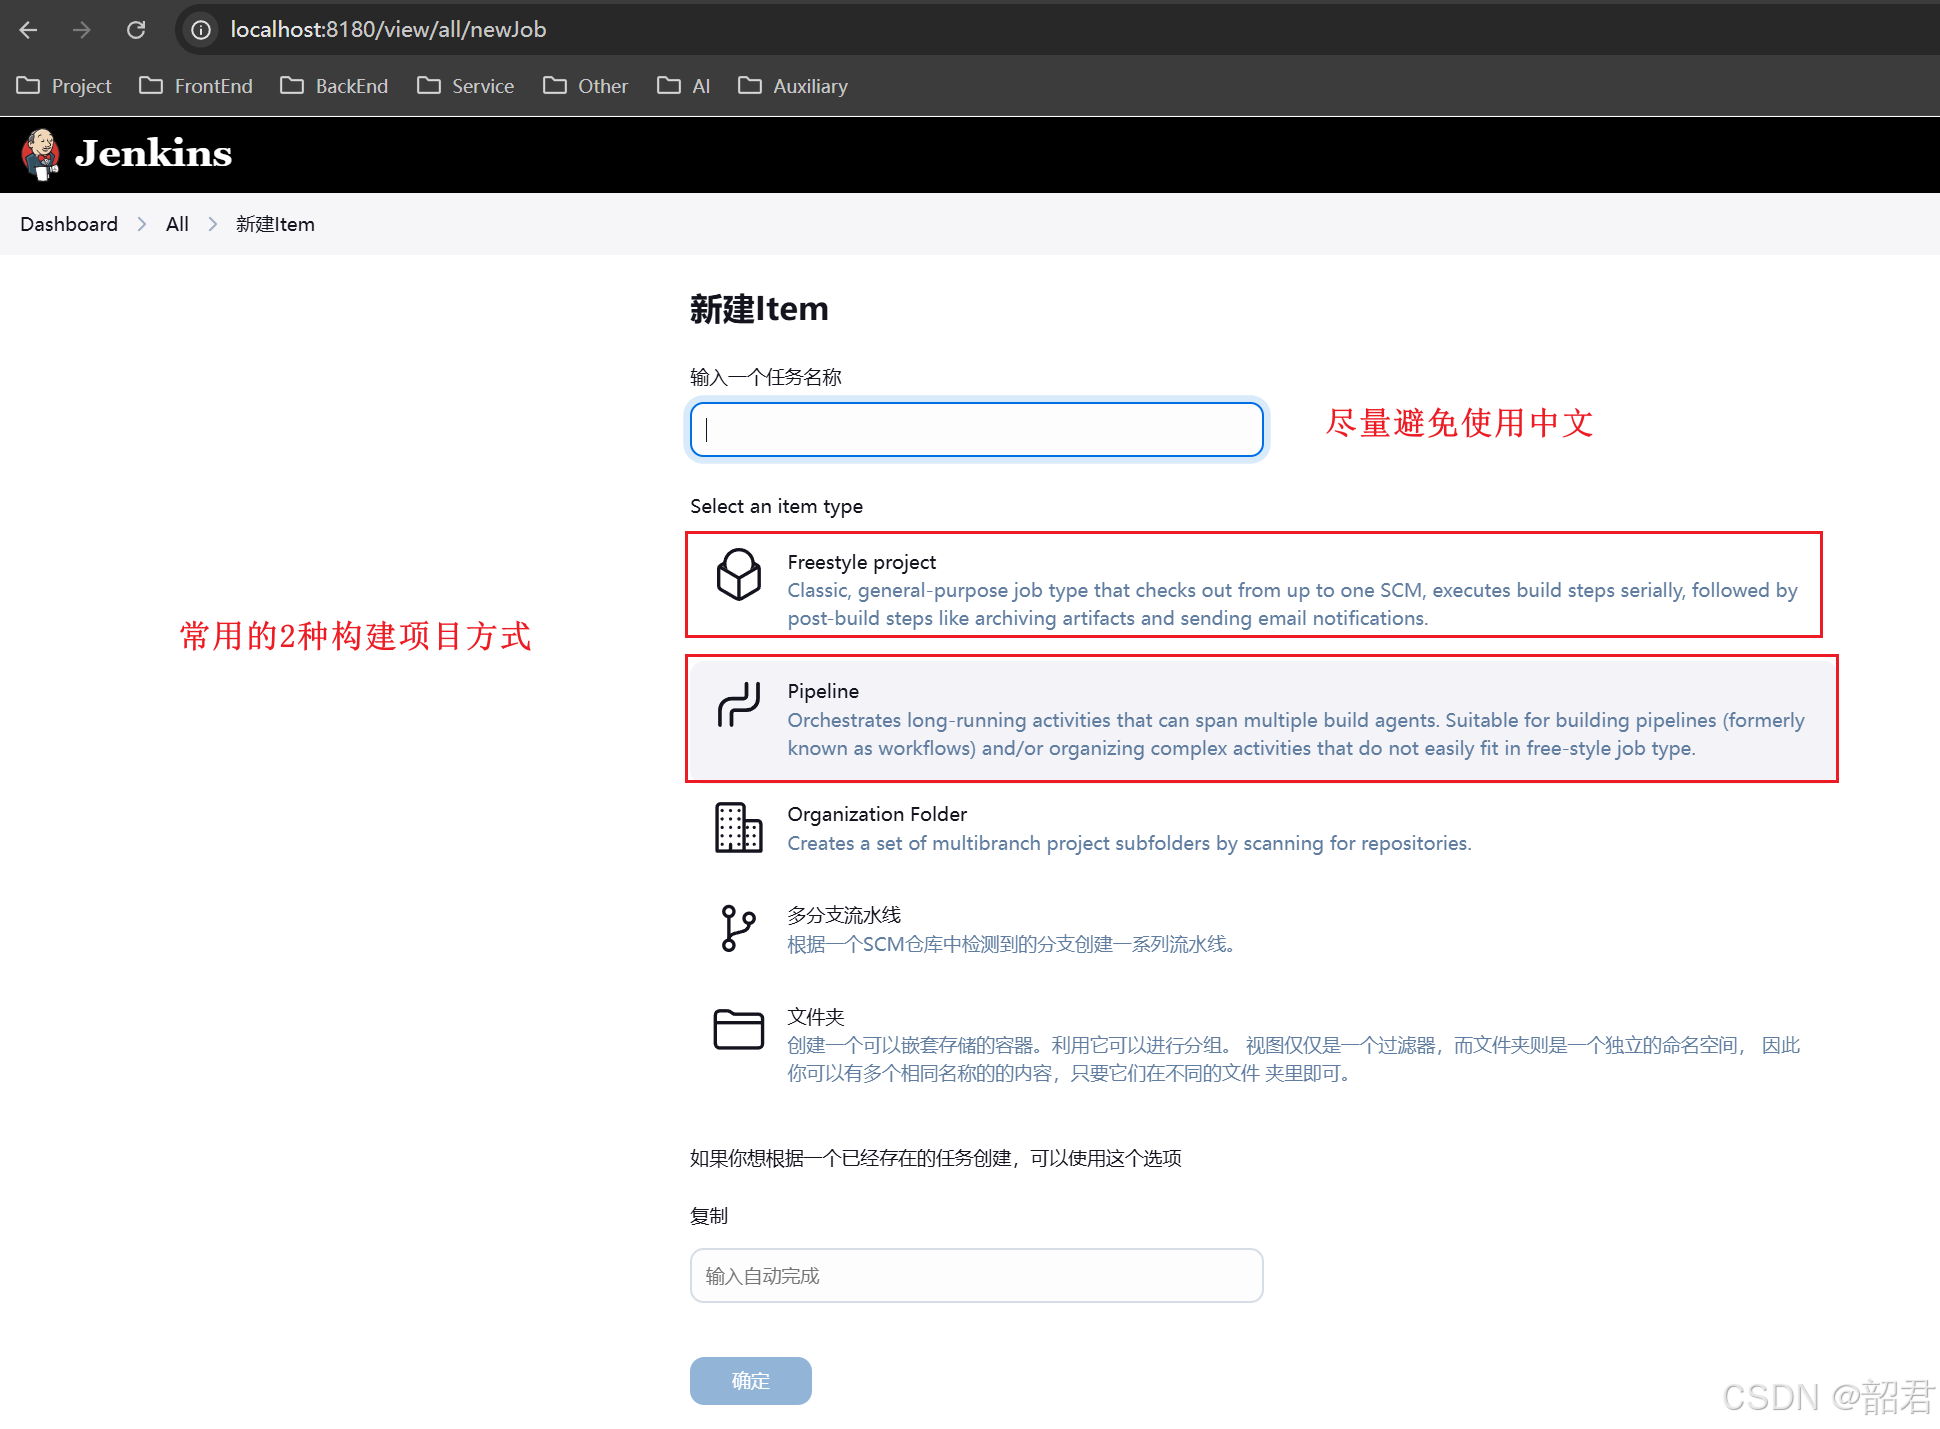Open the BackEnd bookmark folder

[x=334, y=86]
